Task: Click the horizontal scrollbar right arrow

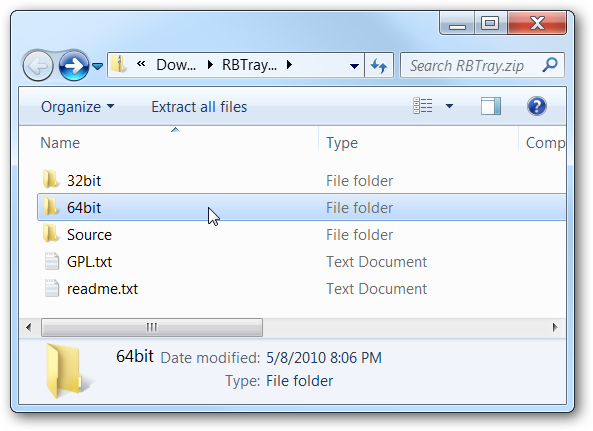Action: coord(555,327)
